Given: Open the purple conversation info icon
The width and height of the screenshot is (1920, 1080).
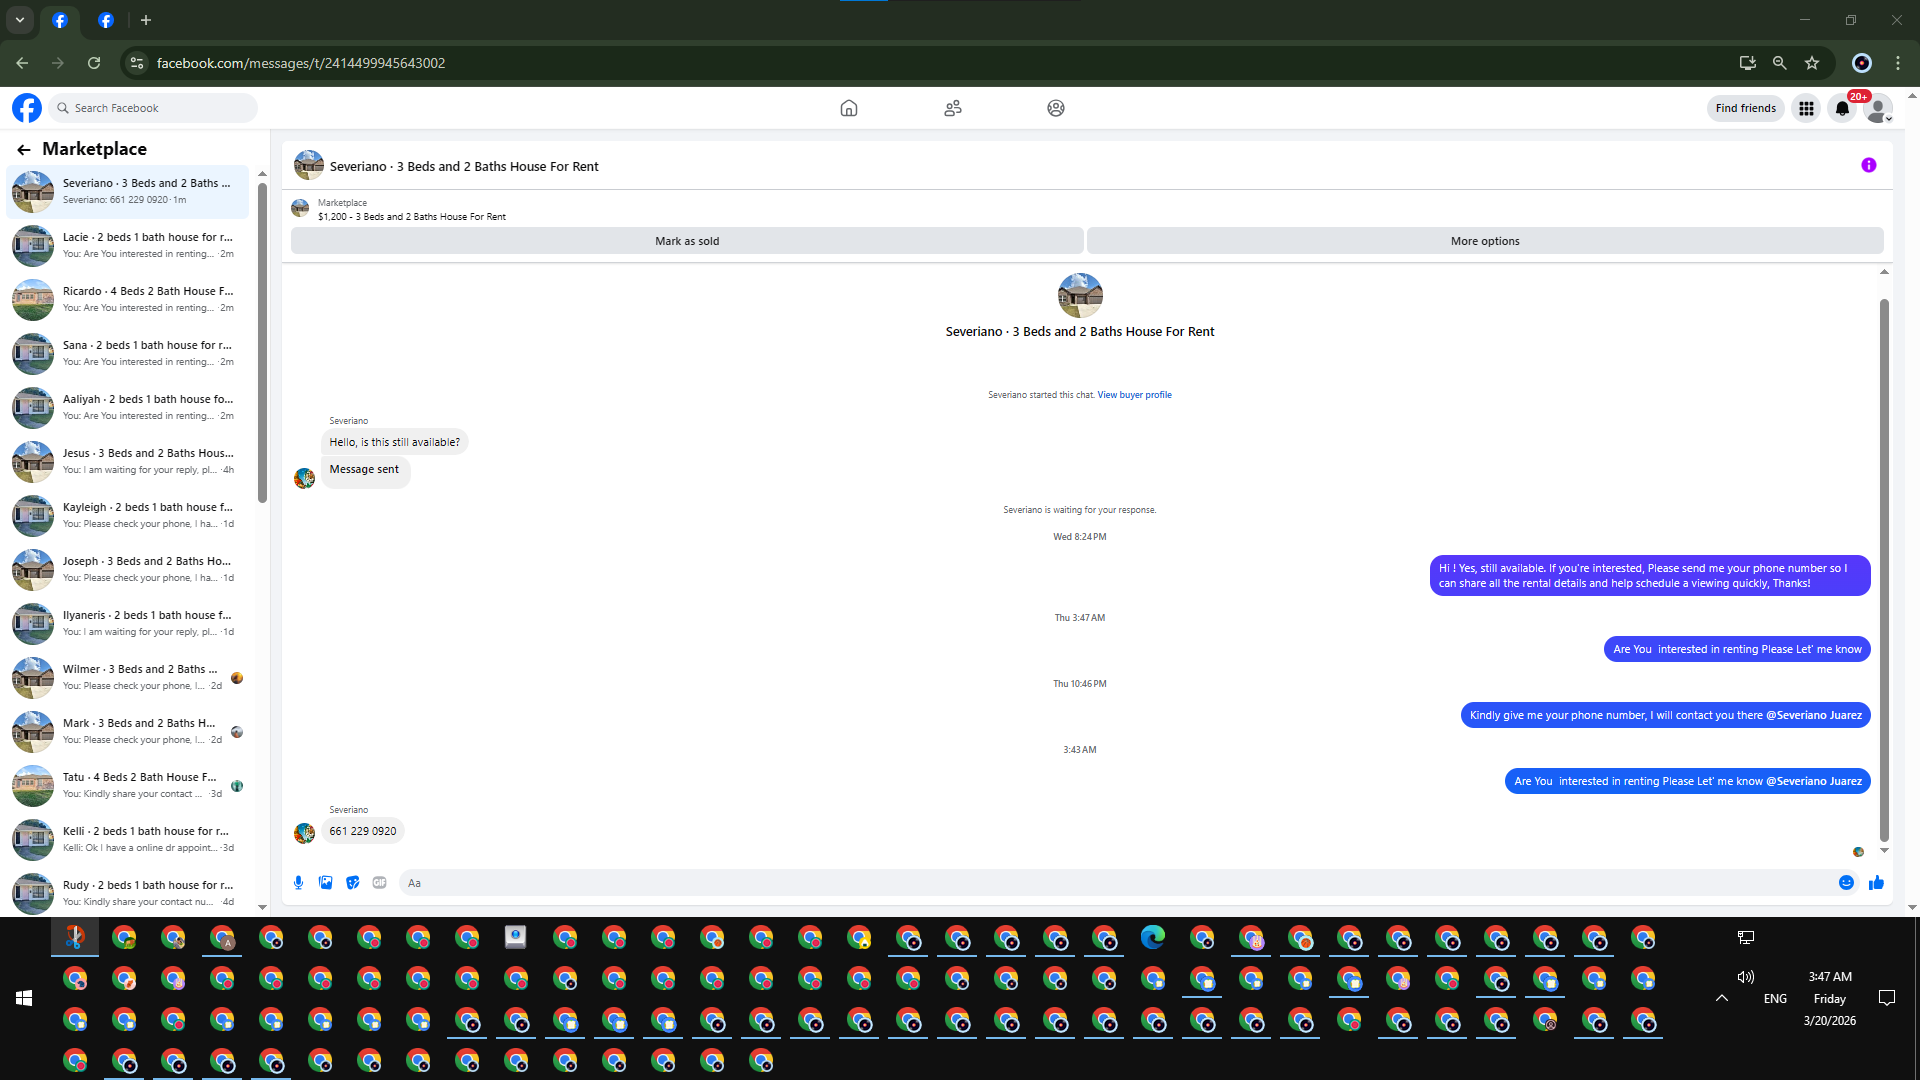Looking at the screenshot, I should [x=1868, y=165].
